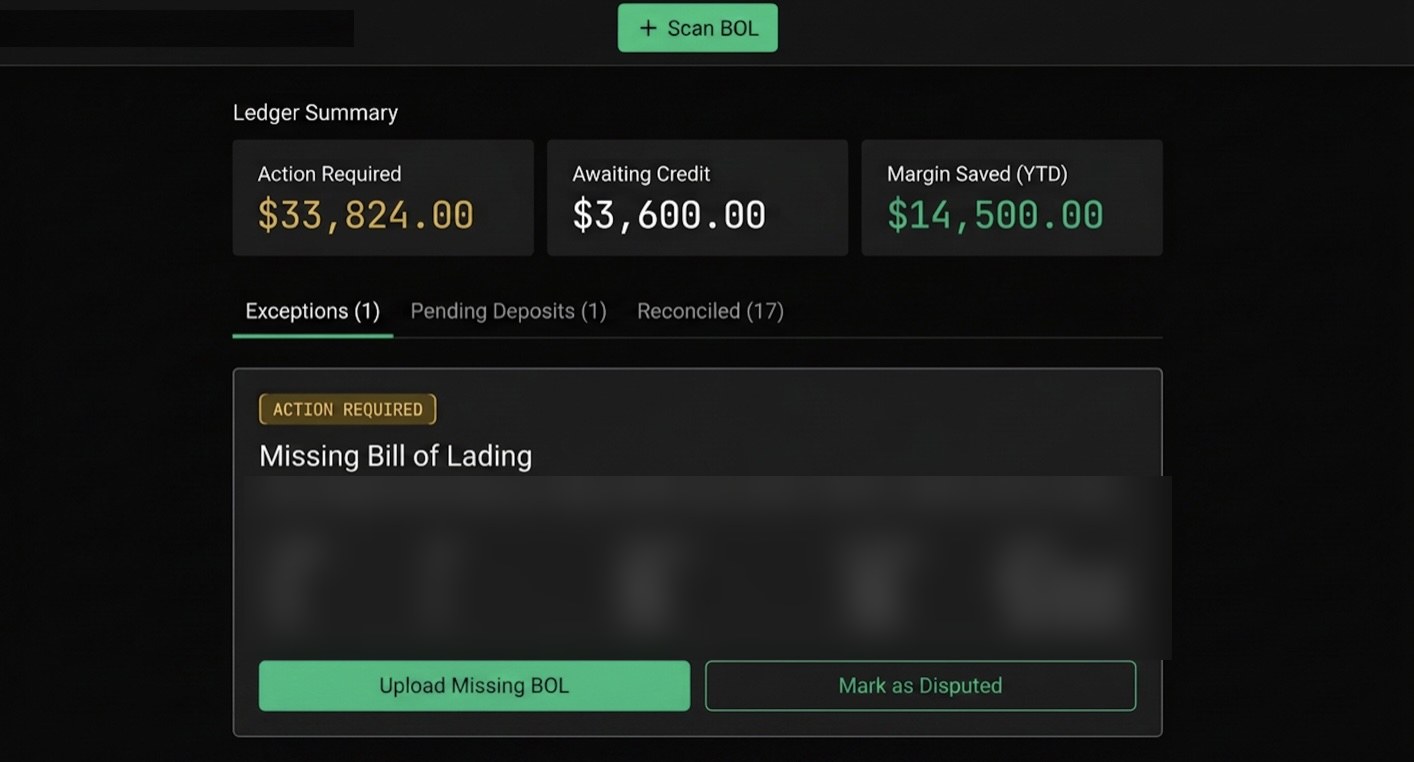Click the Exceptions tab's (1) count
Image resolution: width=1414 pixels, height=762 pixels.
(x=367, y=311)
